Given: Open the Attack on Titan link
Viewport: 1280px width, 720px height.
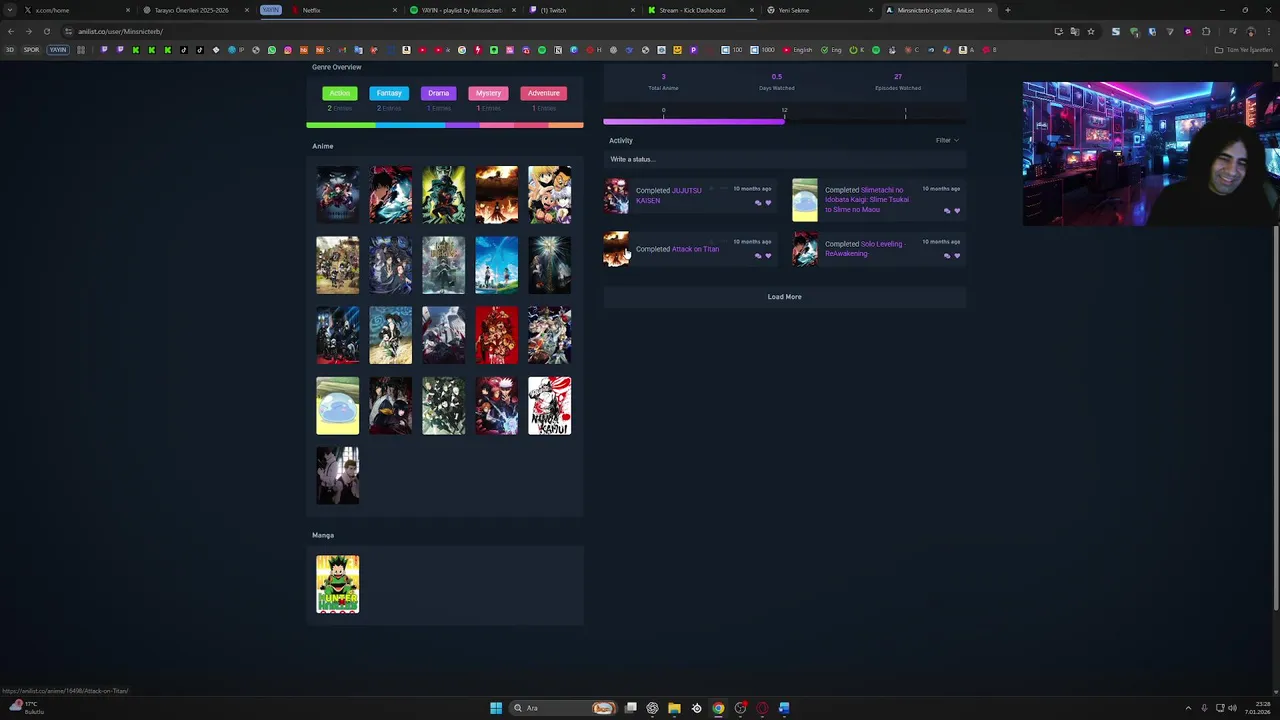Looking at the screenshot, I should 695,249.
